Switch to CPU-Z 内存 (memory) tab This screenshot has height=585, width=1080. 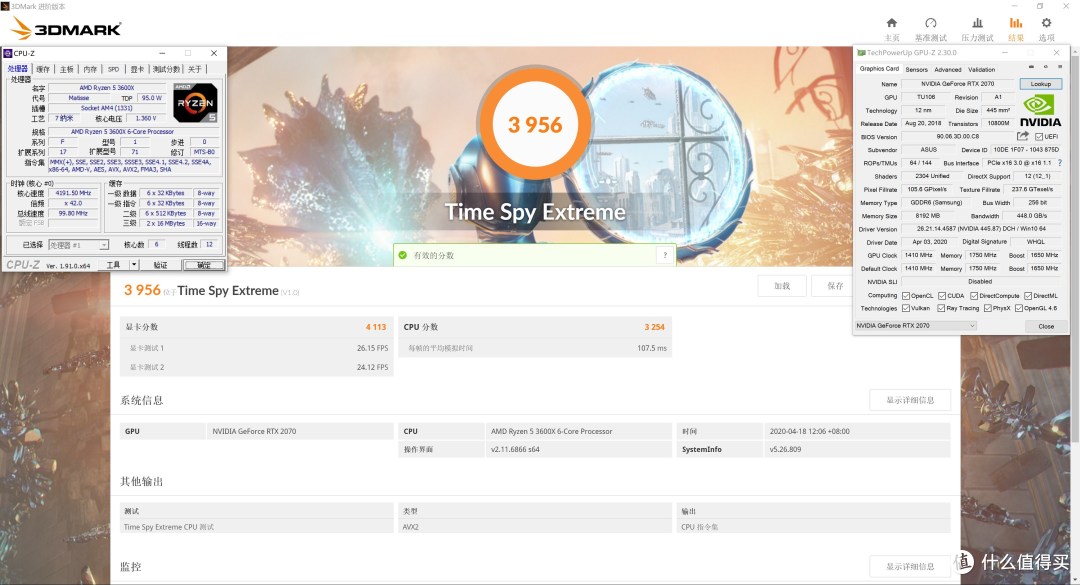coord(90,69)
